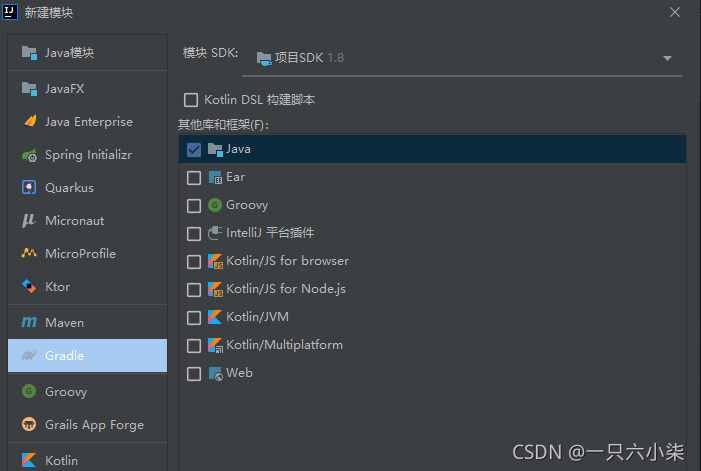Image resolution: width=701 pixels, height=471 pixels.
Task: Select Quarkus label
Action: point(69,188)
